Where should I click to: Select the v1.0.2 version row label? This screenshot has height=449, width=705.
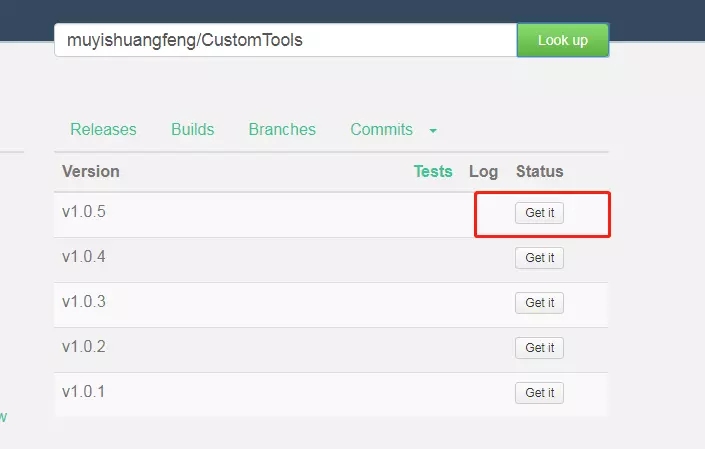(84, 346)
